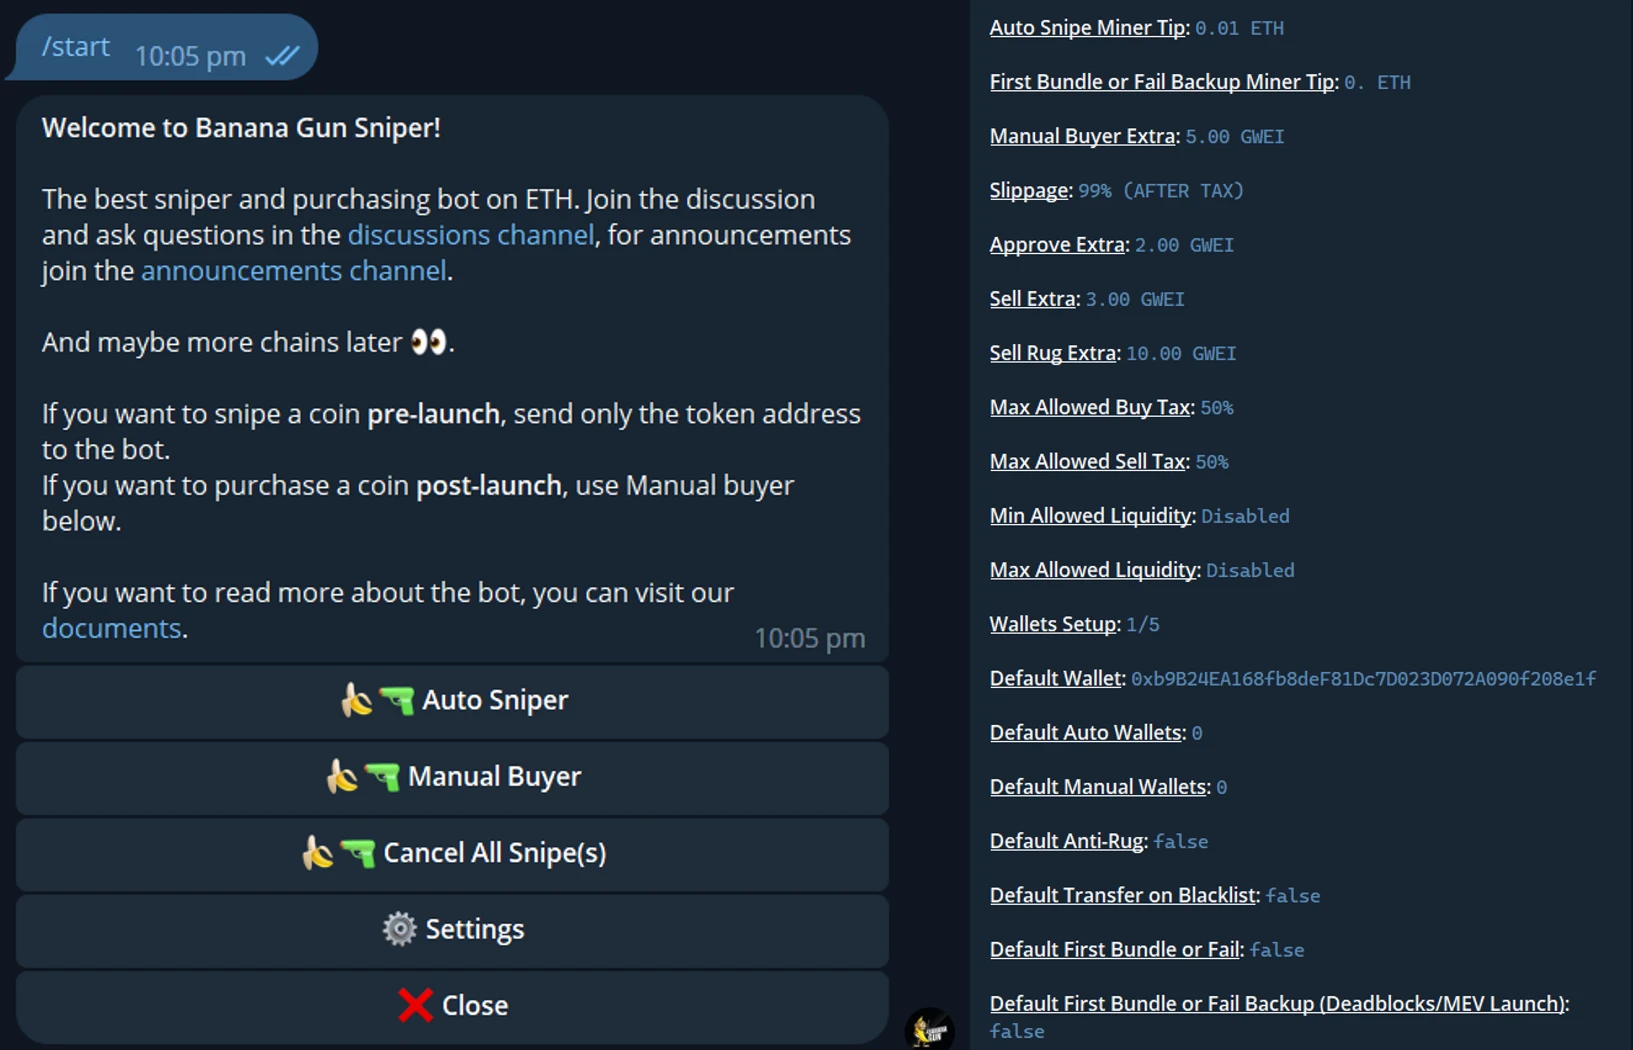Image resolution: width=1633 pixels, height=1050 pixels.
Task: Click the double checkmark read receipt
Action: click(282, 56)
